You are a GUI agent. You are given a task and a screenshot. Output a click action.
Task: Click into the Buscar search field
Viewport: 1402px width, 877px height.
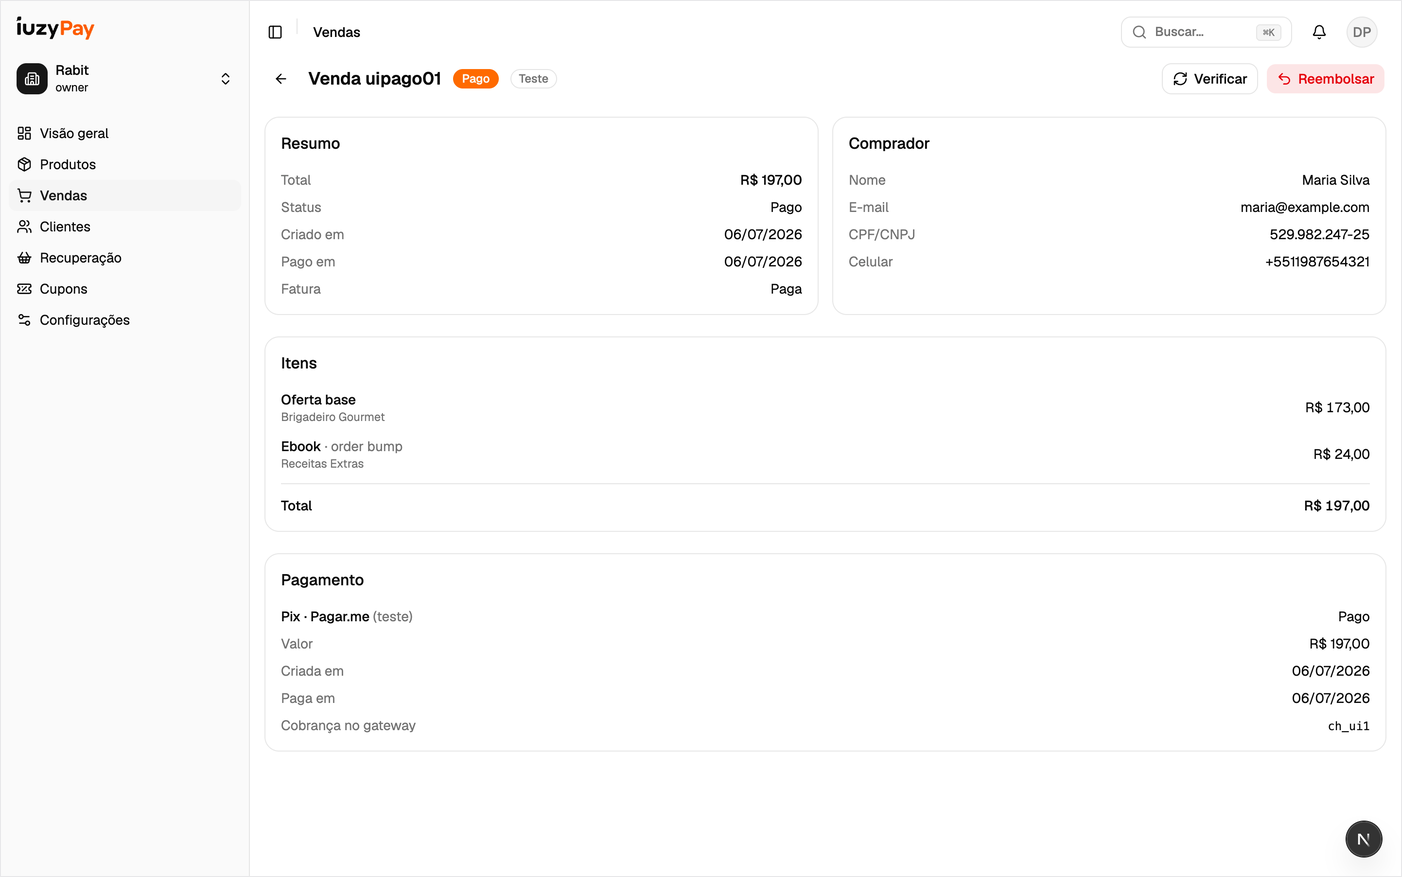click(x=1206, y=32)
